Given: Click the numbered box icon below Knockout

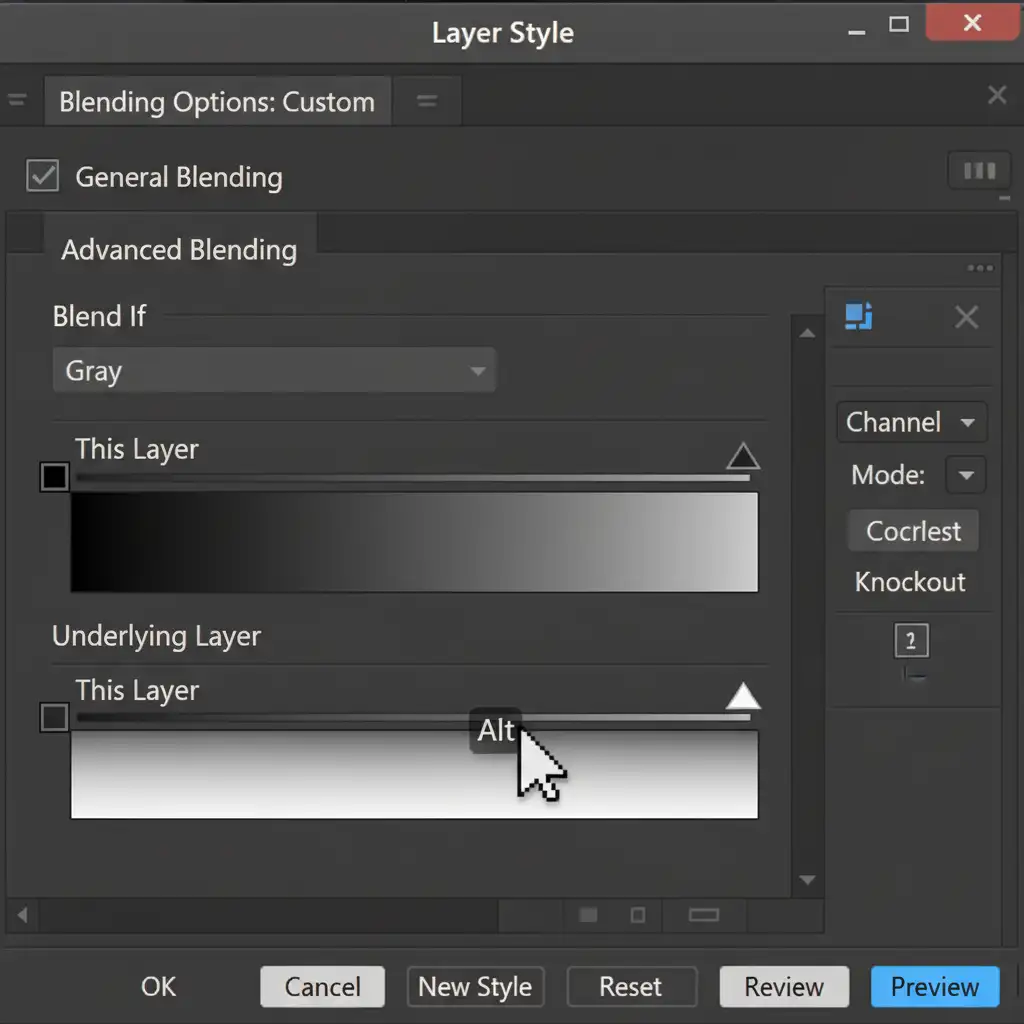Looking at the screenshot, I should point(910,641).
